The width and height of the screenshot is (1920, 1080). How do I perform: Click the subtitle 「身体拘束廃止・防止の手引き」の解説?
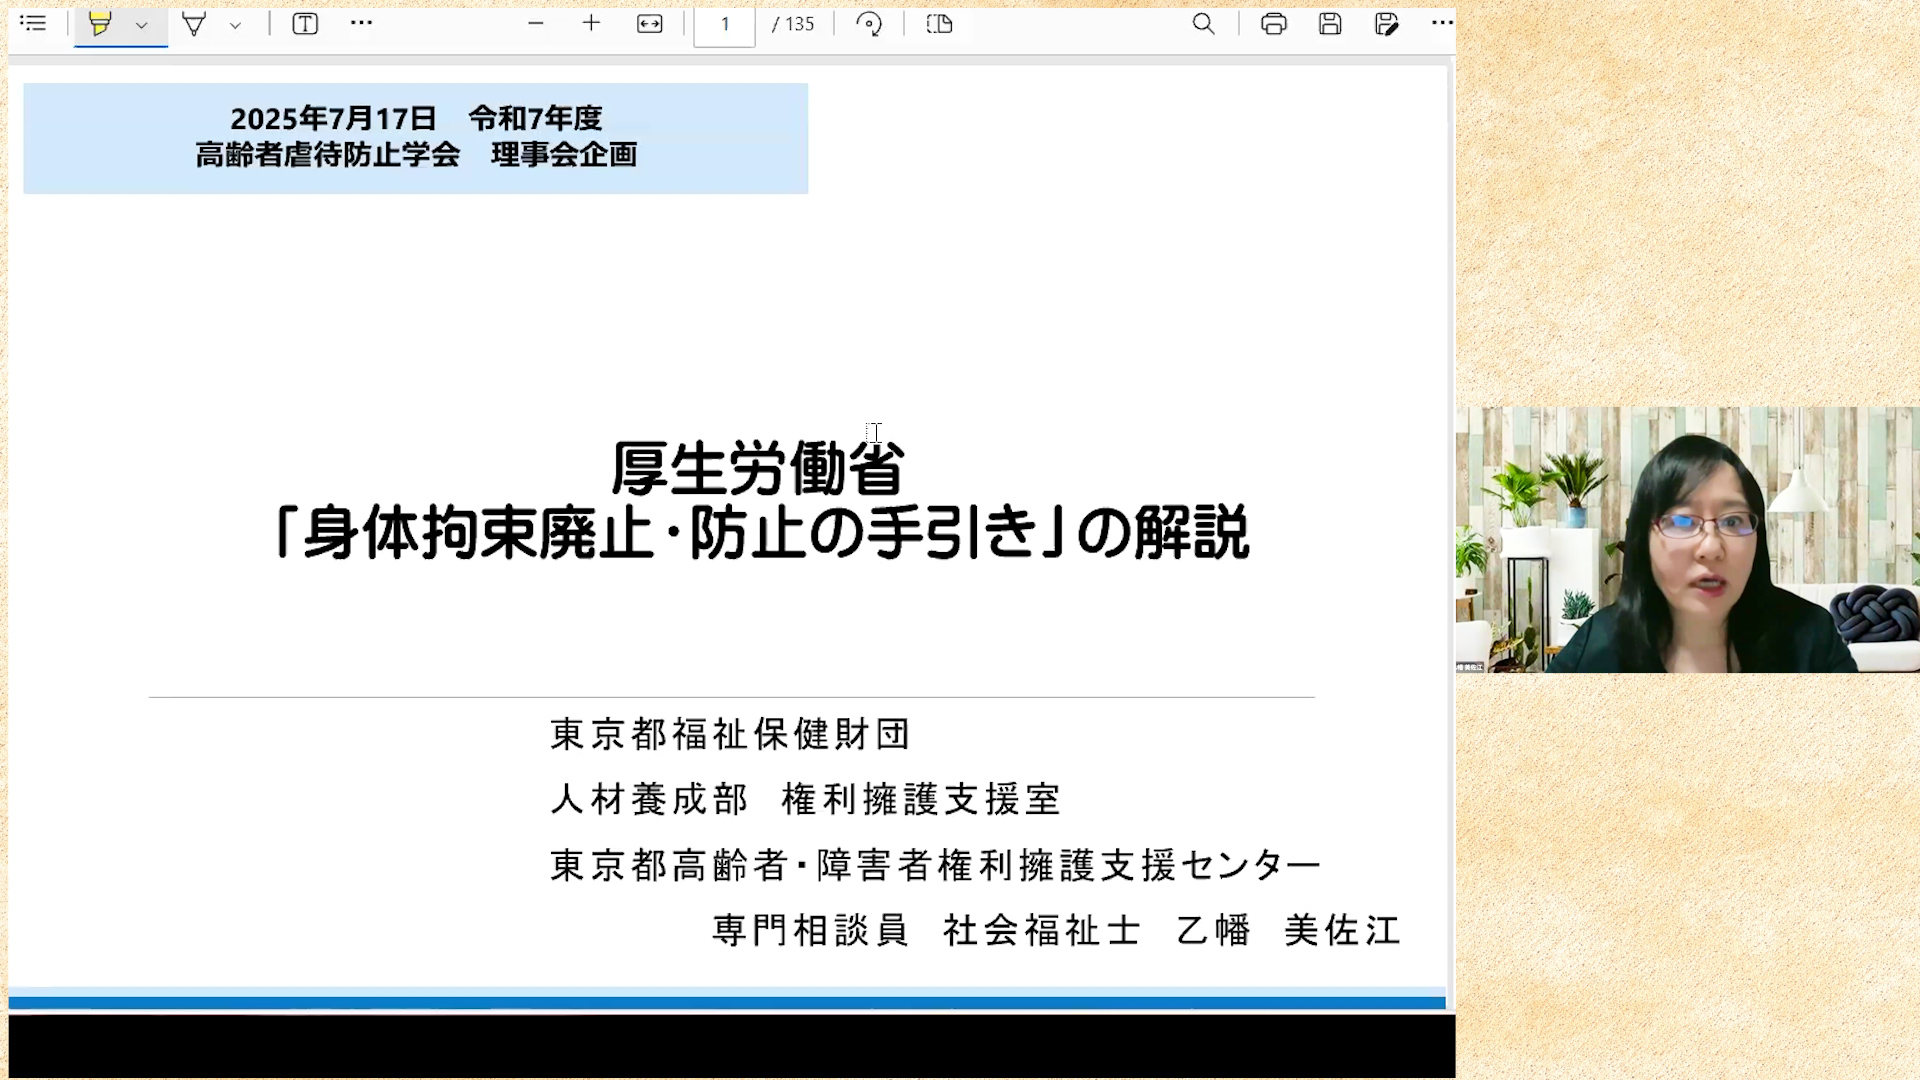(x=762, y=532)
